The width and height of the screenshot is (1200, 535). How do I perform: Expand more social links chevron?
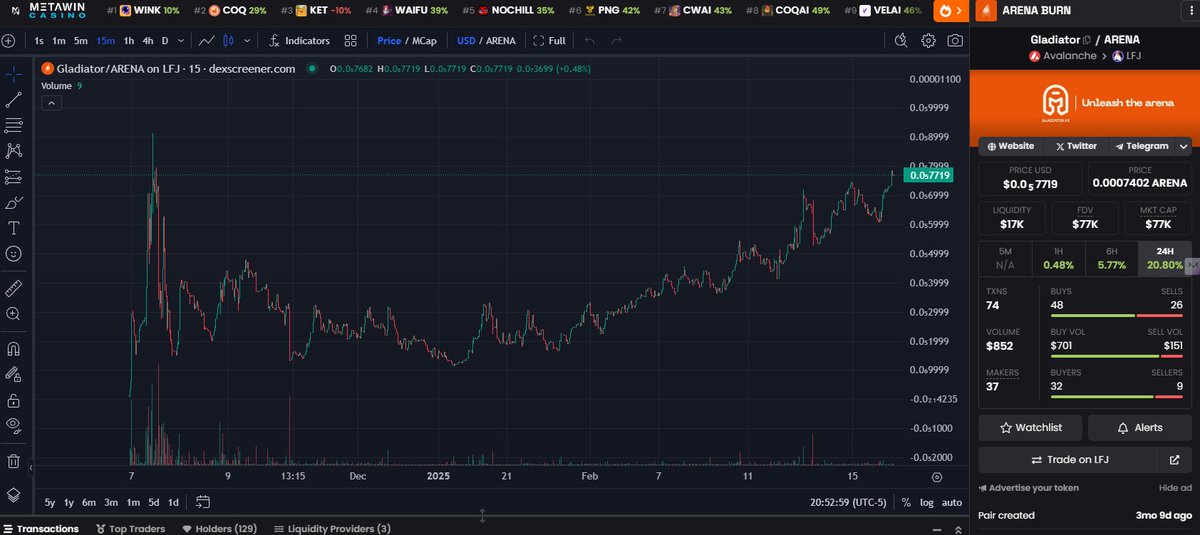[1185, 146]
